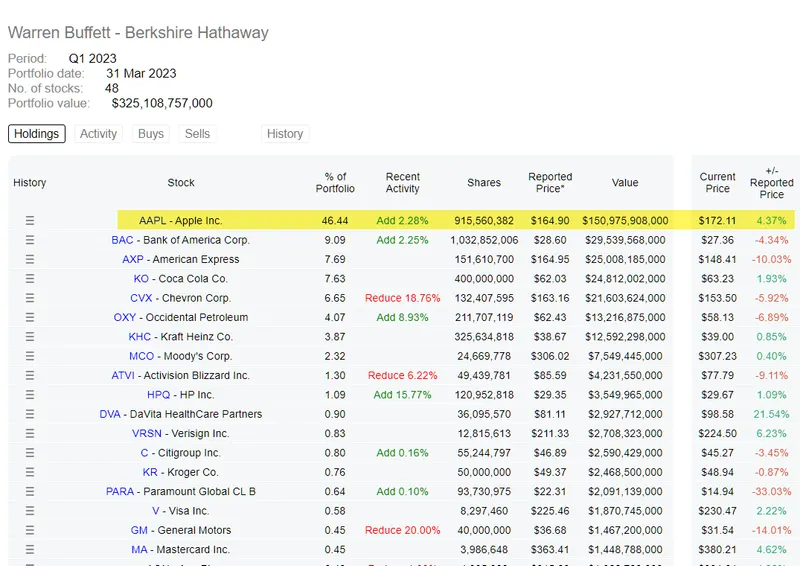Select the Holdings tab
Screen dimensions: 800x566
pyautogui.click(x=37, y=134)
